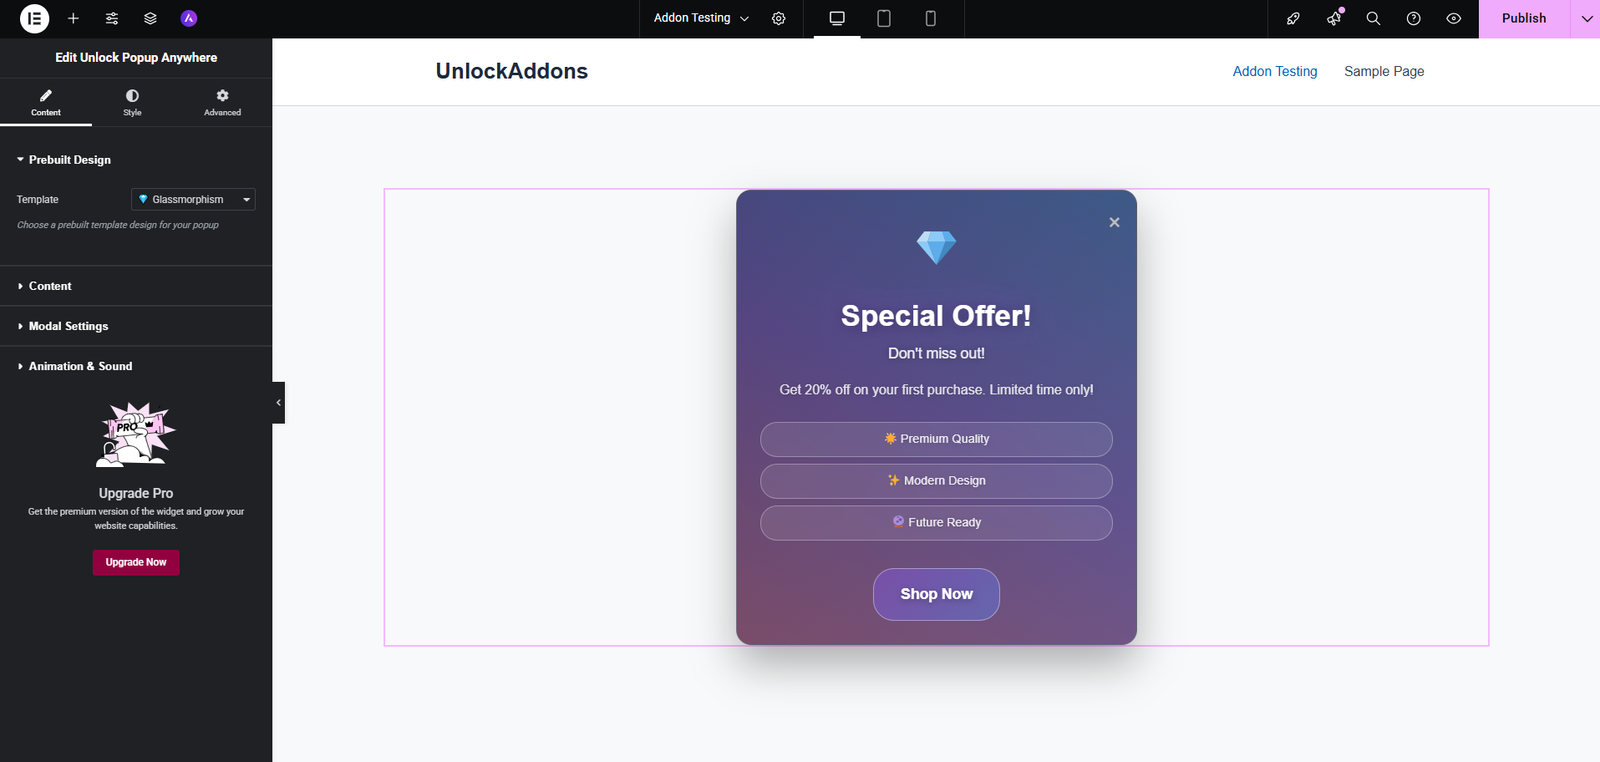Open the Sample Page link
Viewport: 1600px width, 762px height.
pyautogui.click(x=1384, y=71)
